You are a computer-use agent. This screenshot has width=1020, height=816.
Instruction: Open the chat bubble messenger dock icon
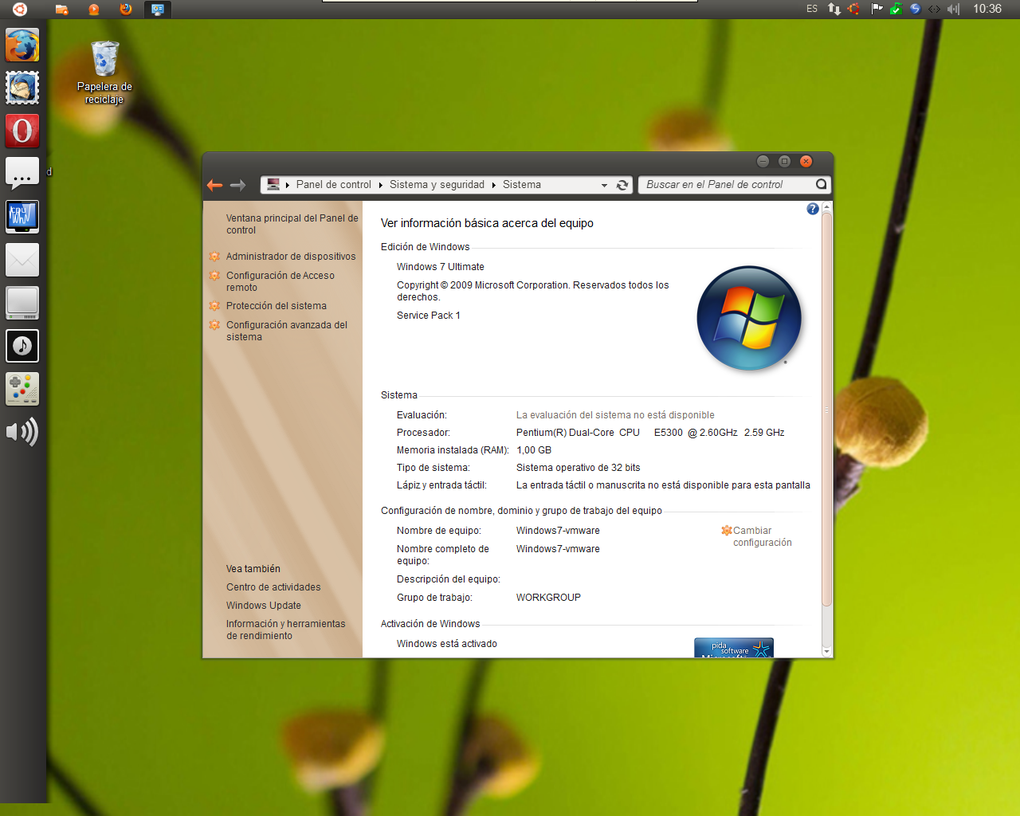pyautogui.click(x=22, y=174)
